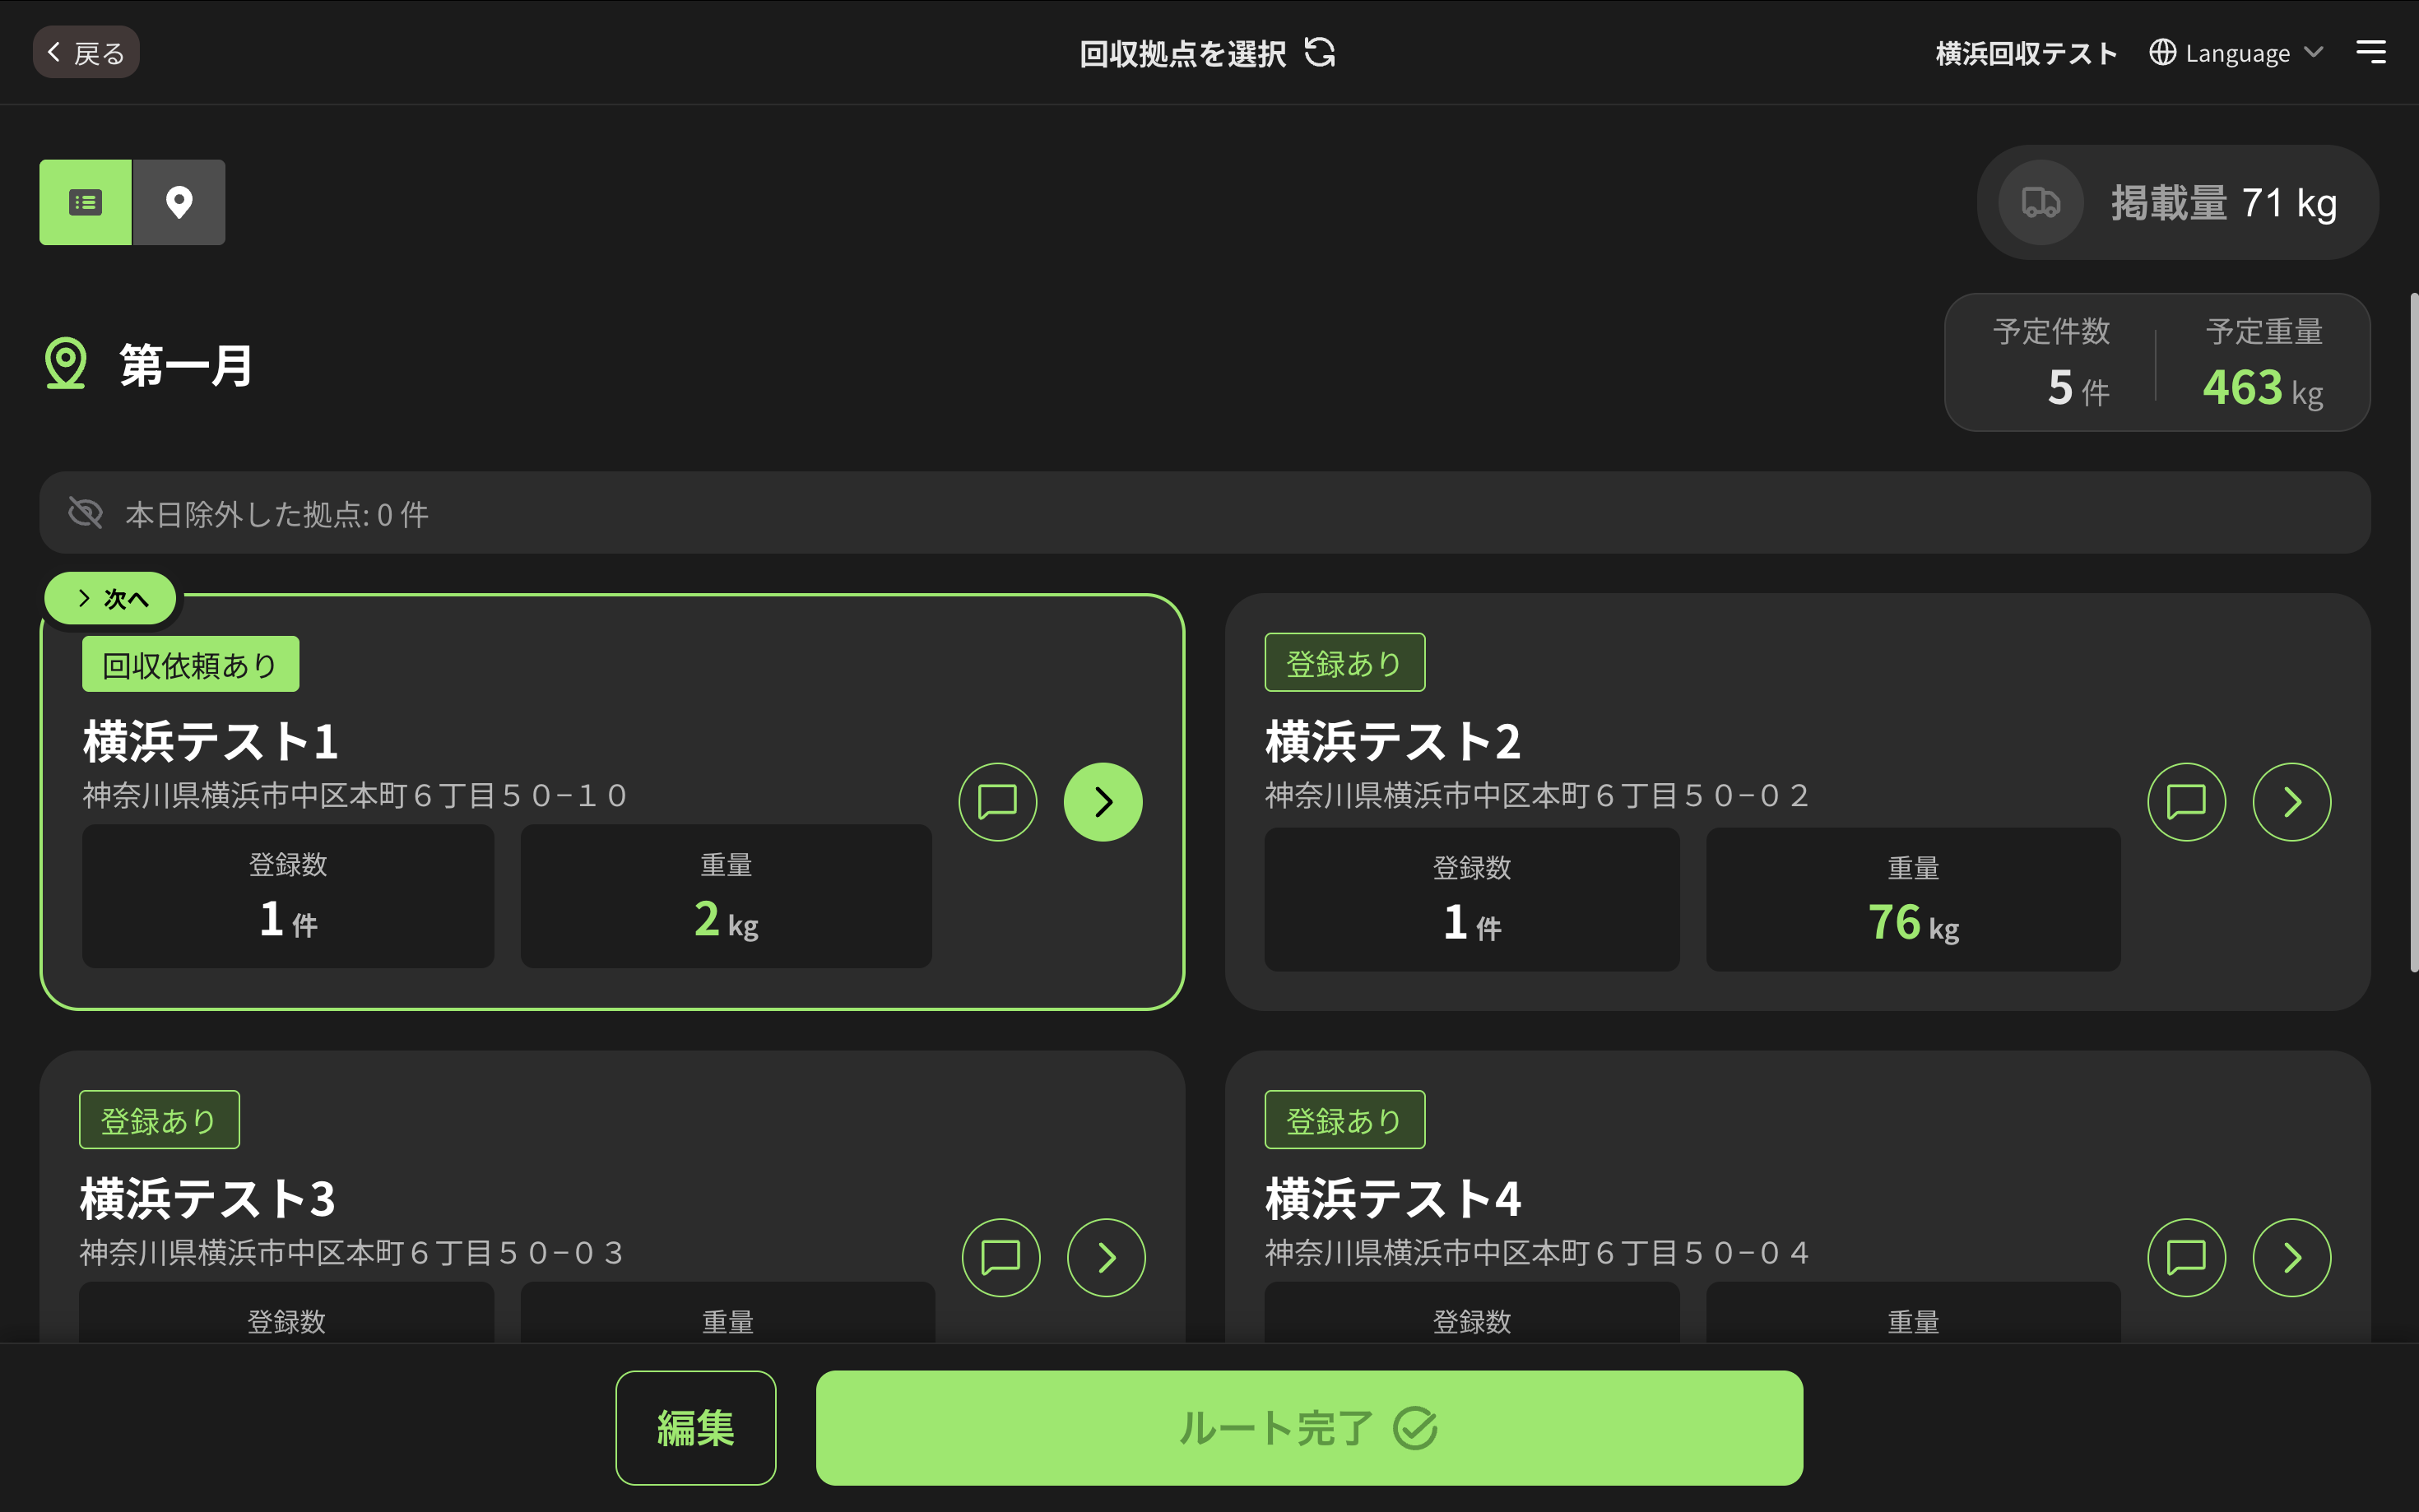Screen dimensions: 2419x1512
Task: Click the 重量 76 kg box
Action: click(1913, 899)
